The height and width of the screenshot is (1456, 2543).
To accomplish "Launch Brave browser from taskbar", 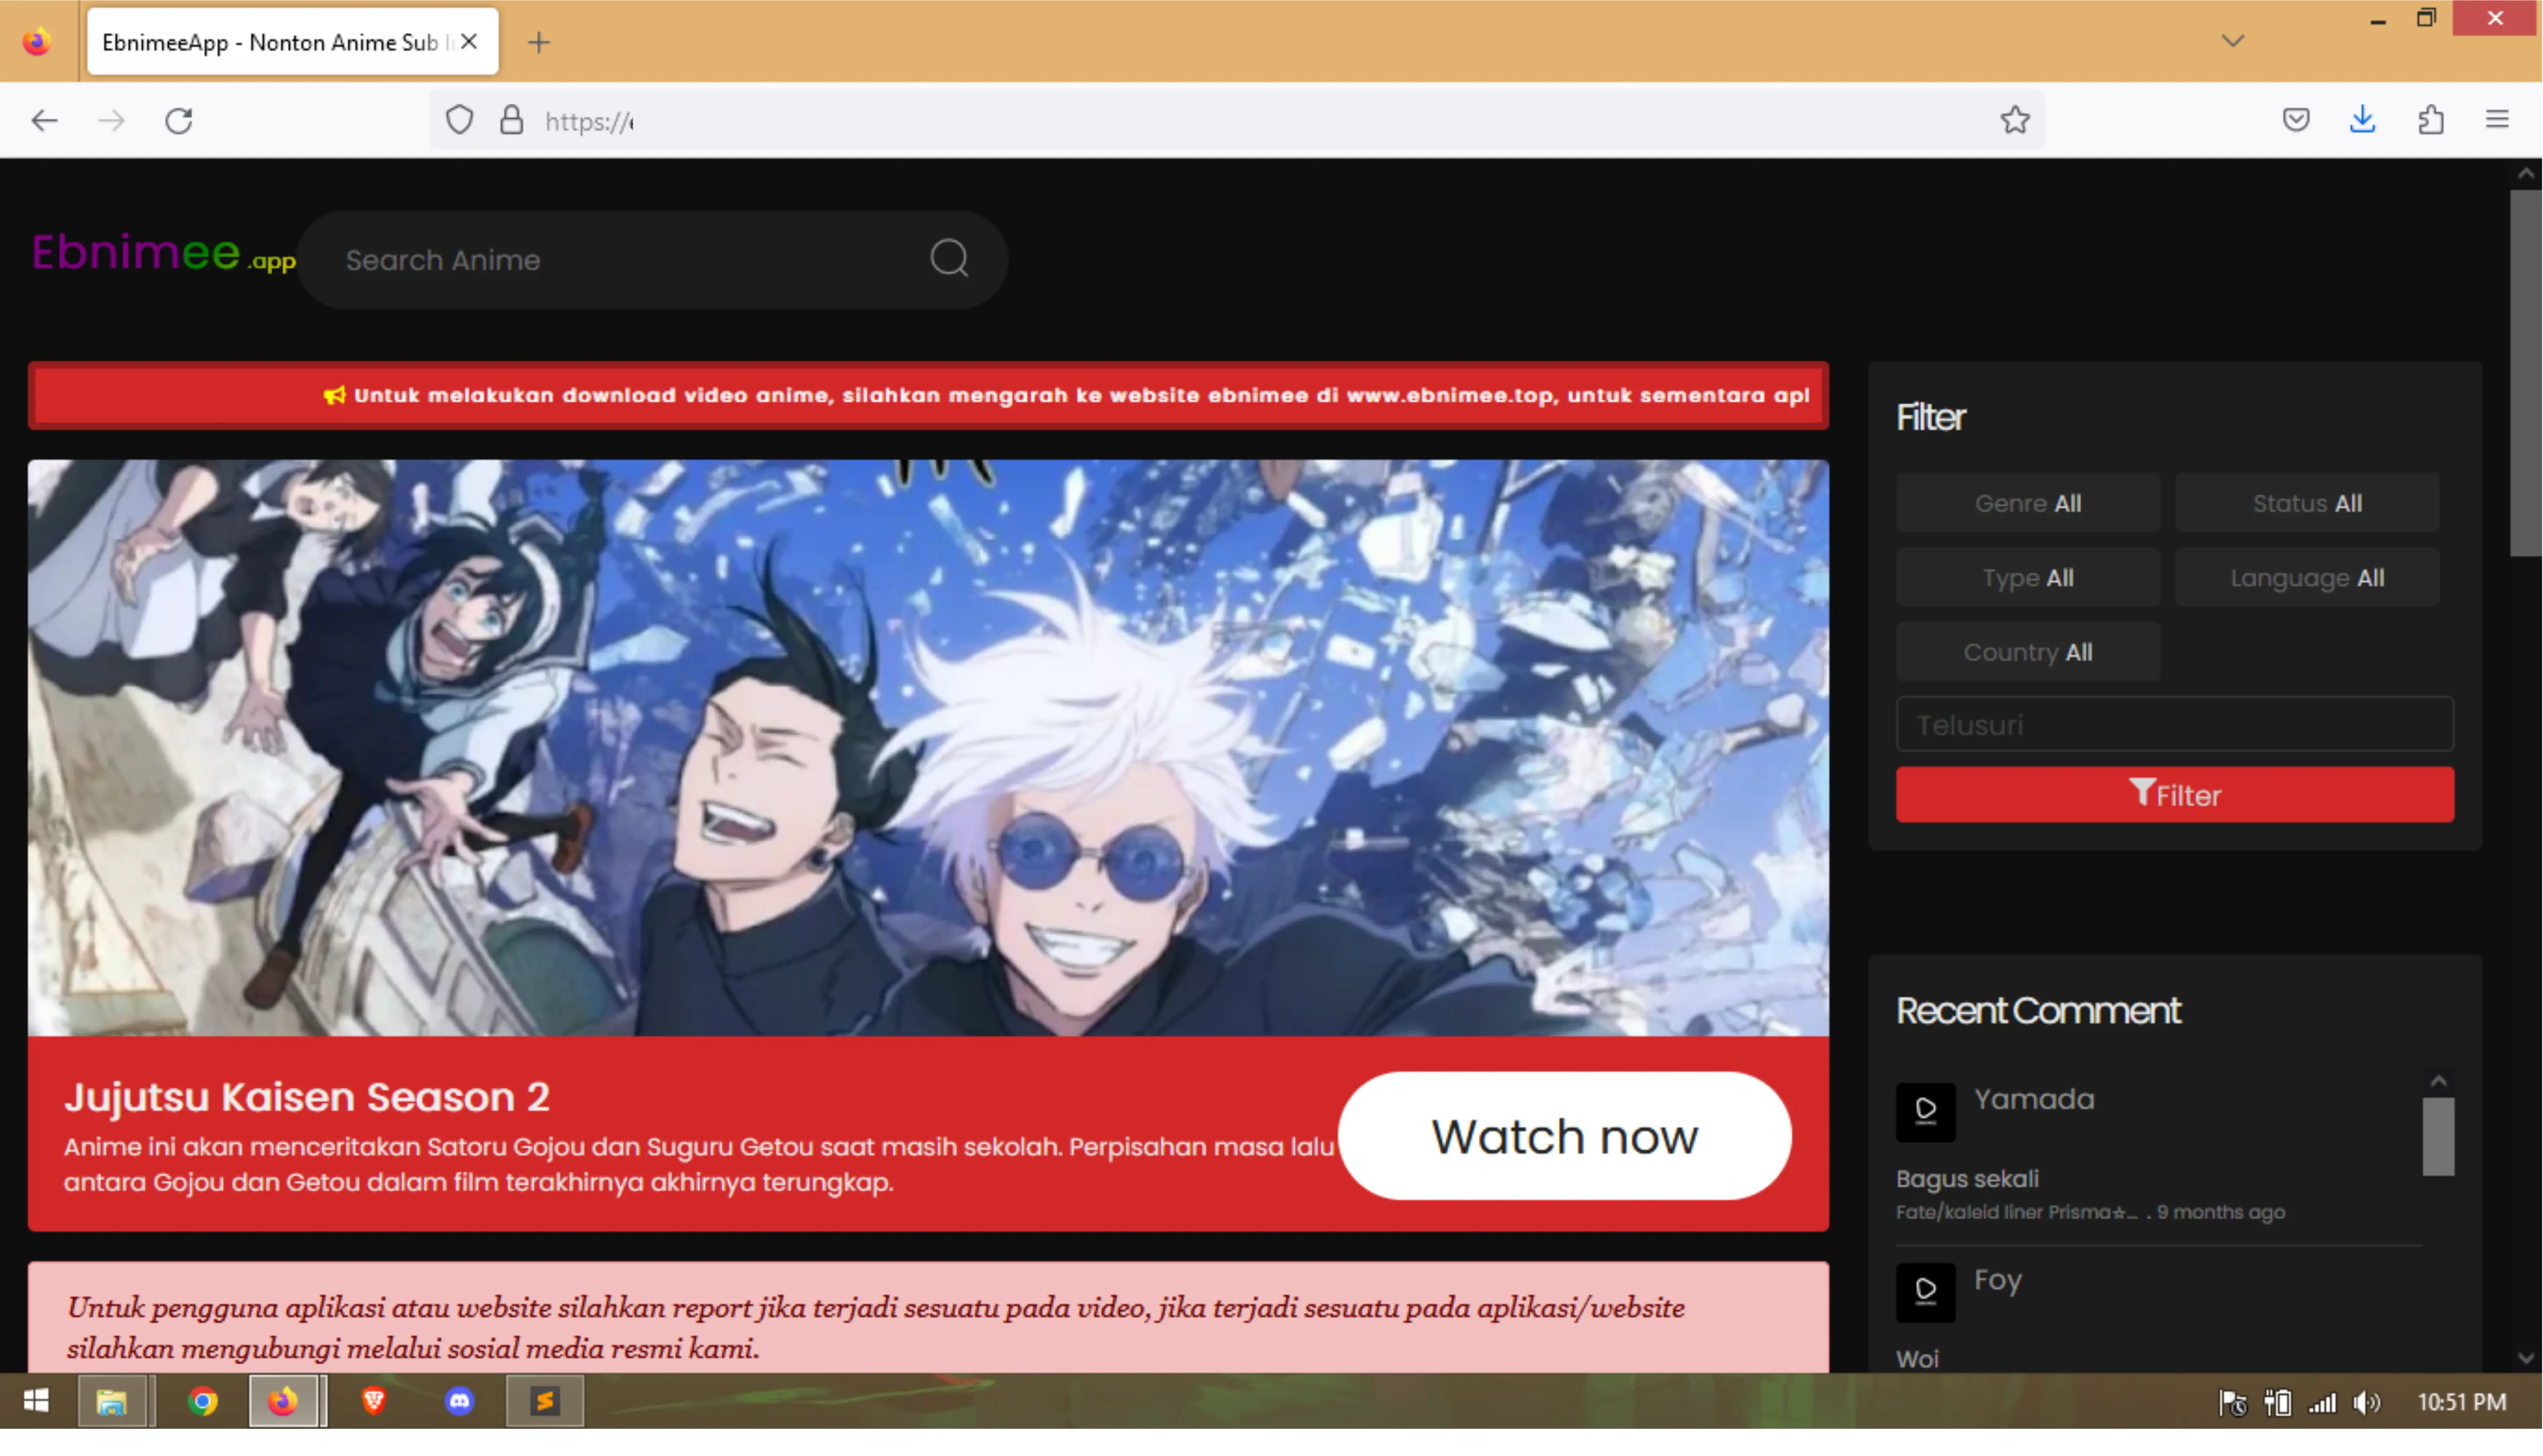I will click(x=374, y=1402).
